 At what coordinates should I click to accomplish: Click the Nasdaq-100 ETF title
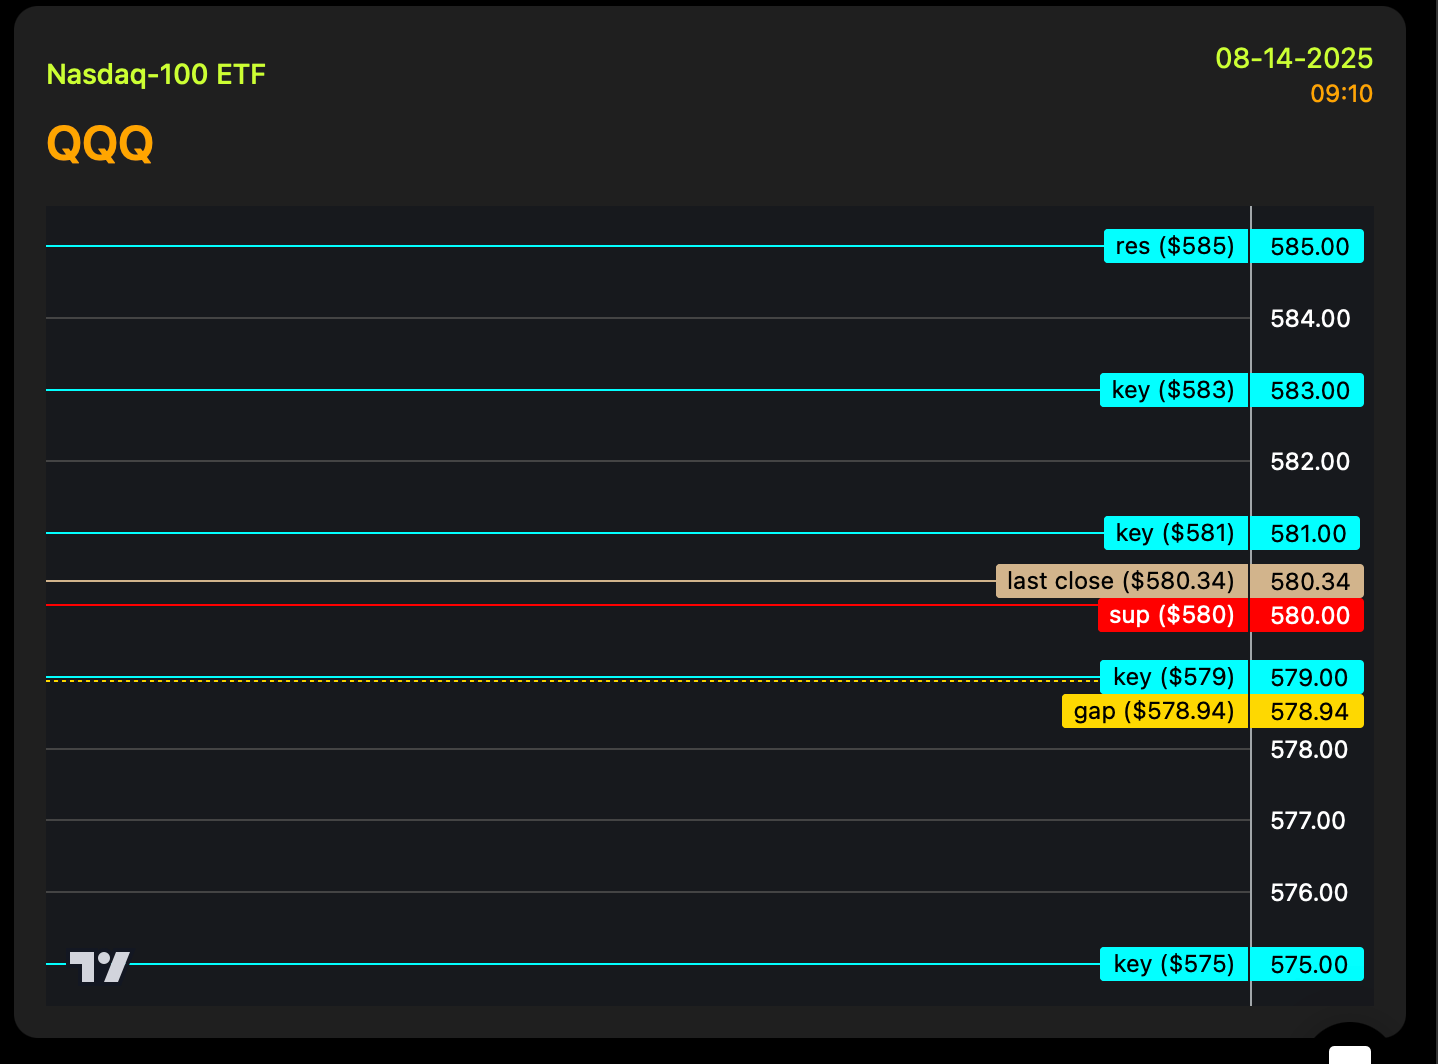click(156, 74)
